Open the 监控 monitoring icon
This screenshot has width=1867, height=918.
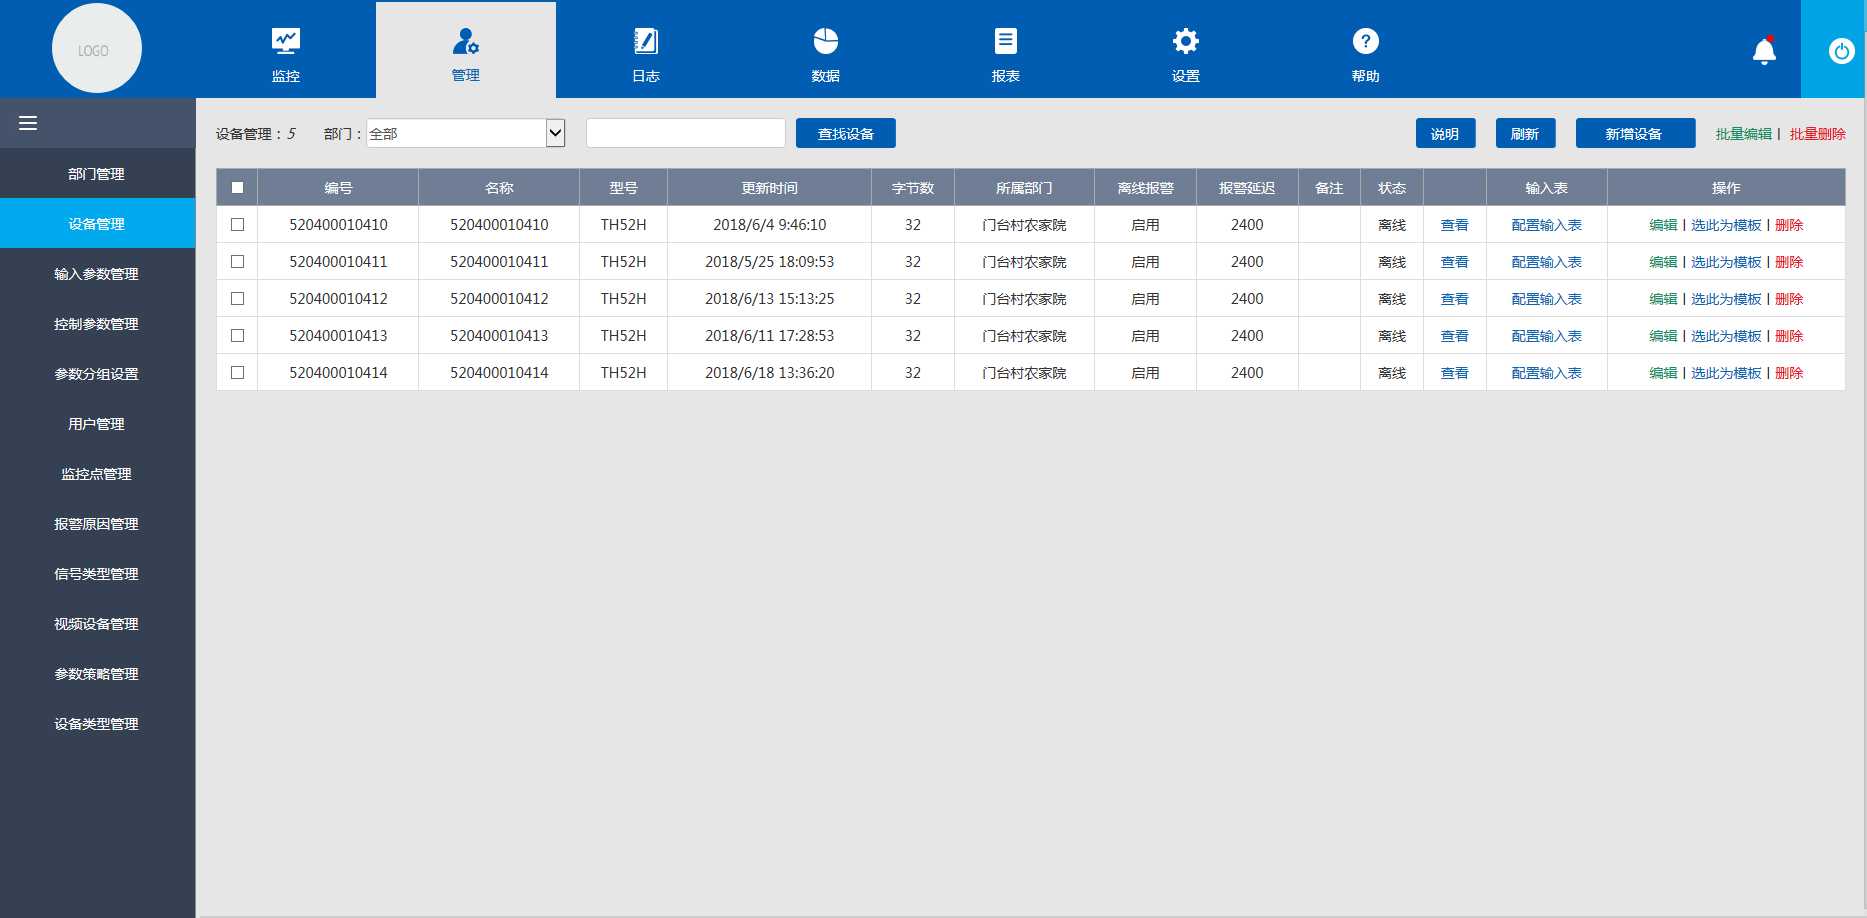[285, 41]
